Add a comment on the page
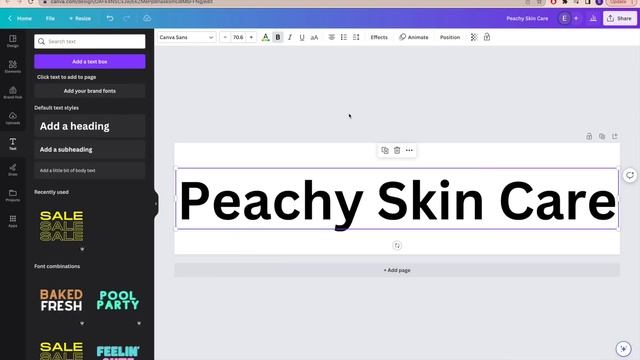The height and width of the screenshot is (360, 640). click(x=630, y=175)
